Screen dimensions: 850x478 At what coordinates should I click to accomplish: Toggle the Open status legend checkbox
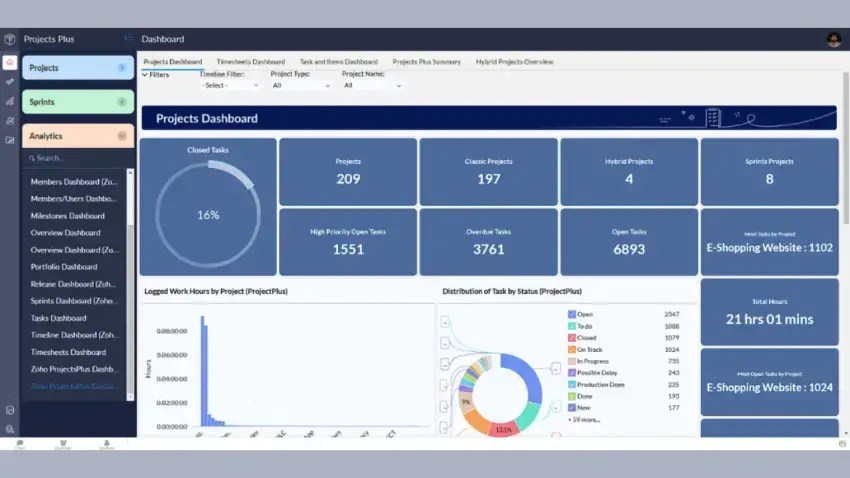tap(572, 314)
